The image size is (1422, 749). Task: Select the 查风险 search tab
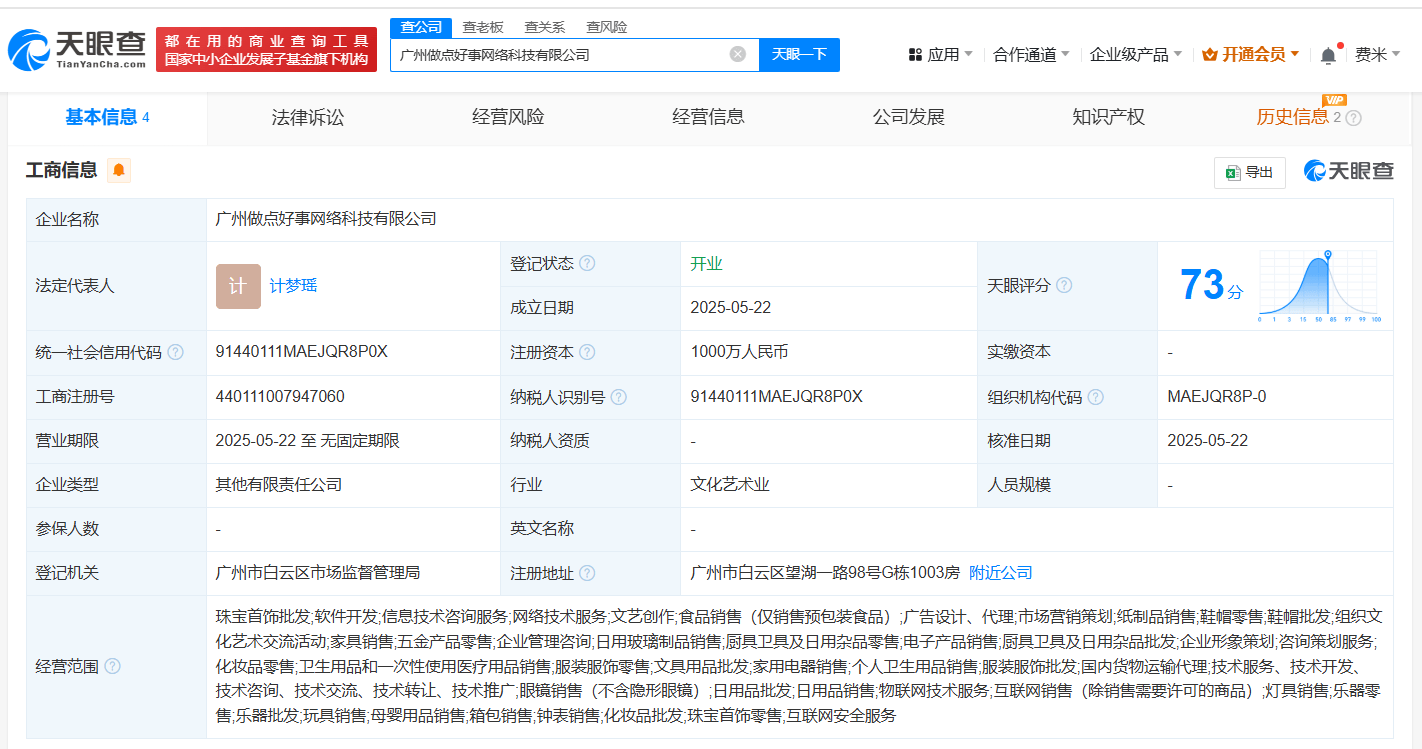point(607,27)
